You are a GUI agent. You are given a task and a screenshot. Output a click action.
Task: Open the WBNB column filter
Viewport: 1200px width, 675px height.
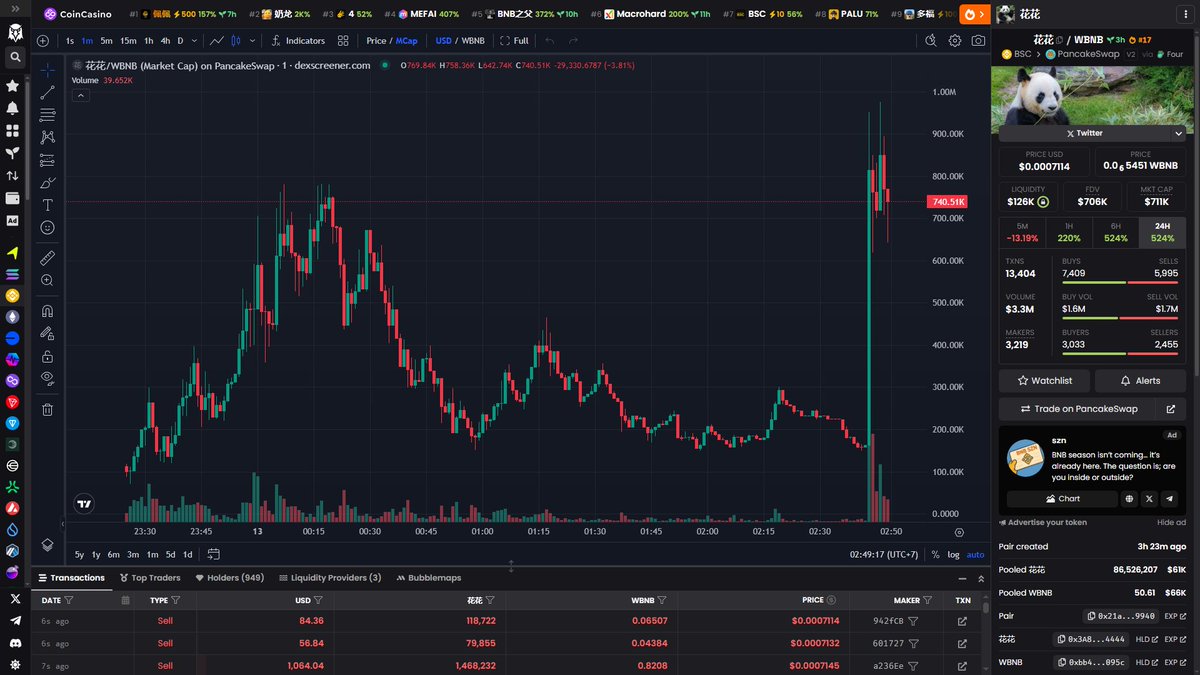tap(663, 600)
